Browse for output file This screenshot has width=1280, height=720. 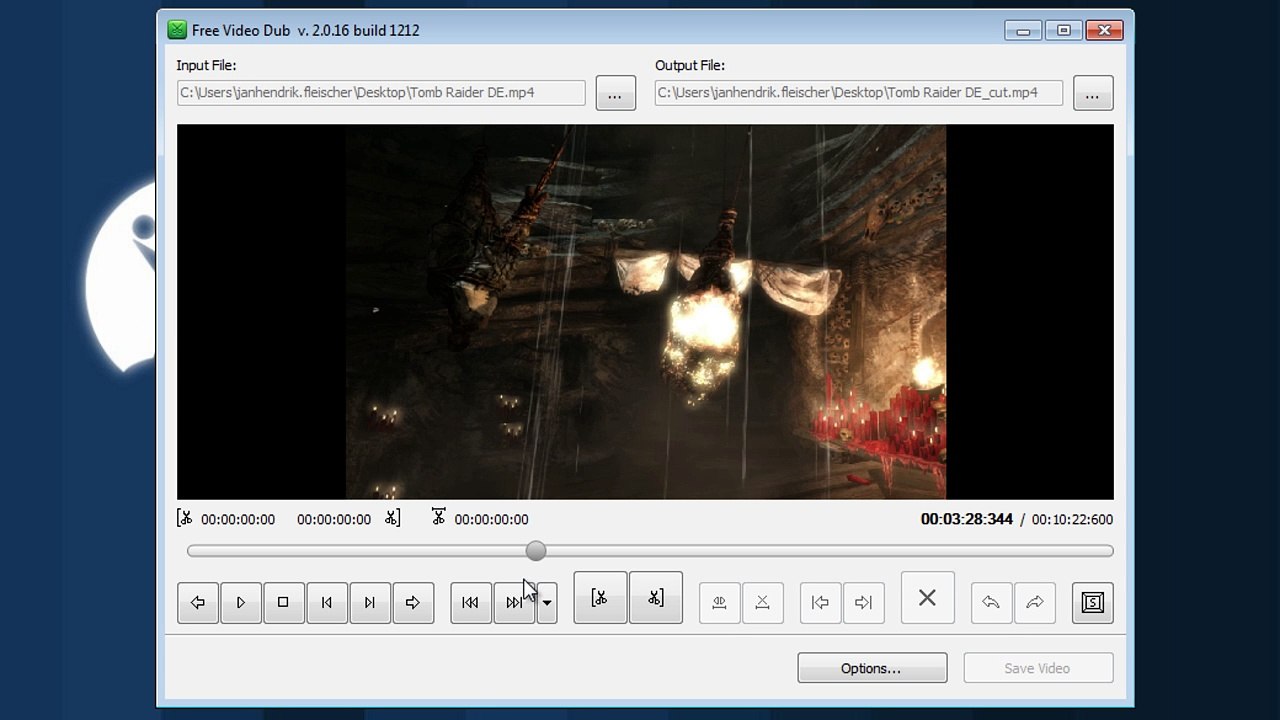(1093, 93)
